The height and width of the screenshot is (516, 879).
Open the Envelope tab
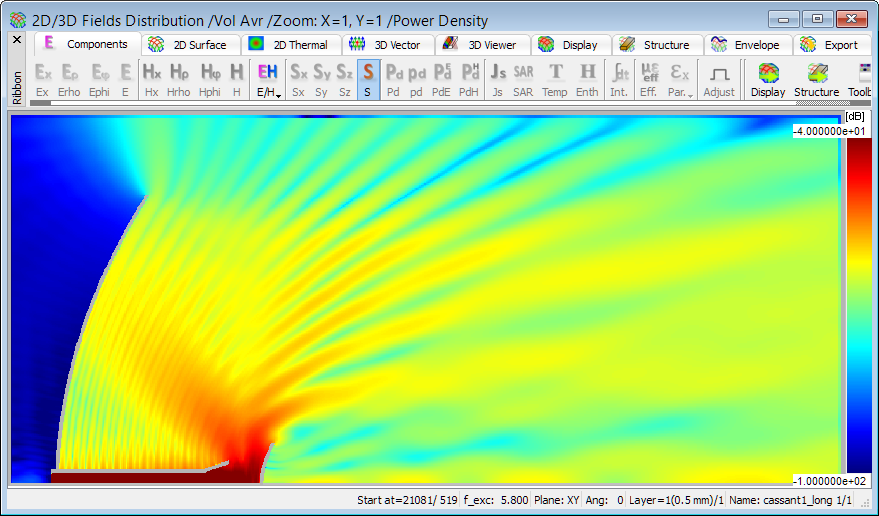(x=749, y=45)
